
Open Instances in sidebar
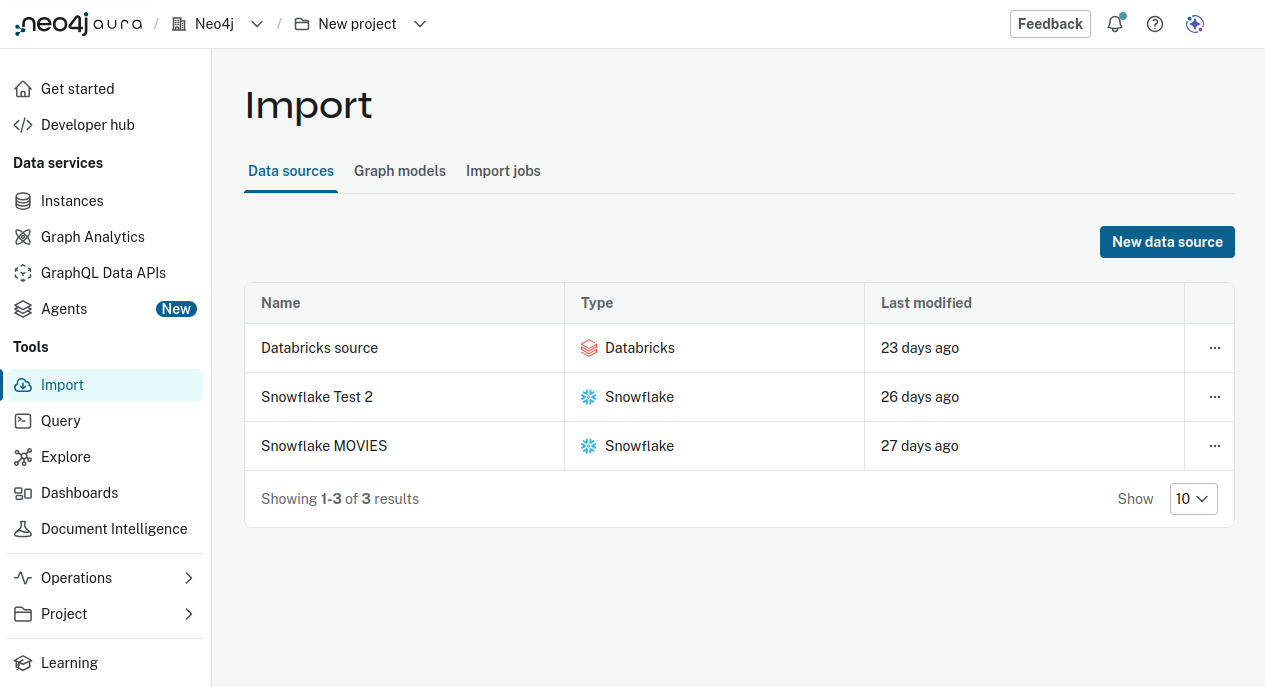(x=105, y=201)
